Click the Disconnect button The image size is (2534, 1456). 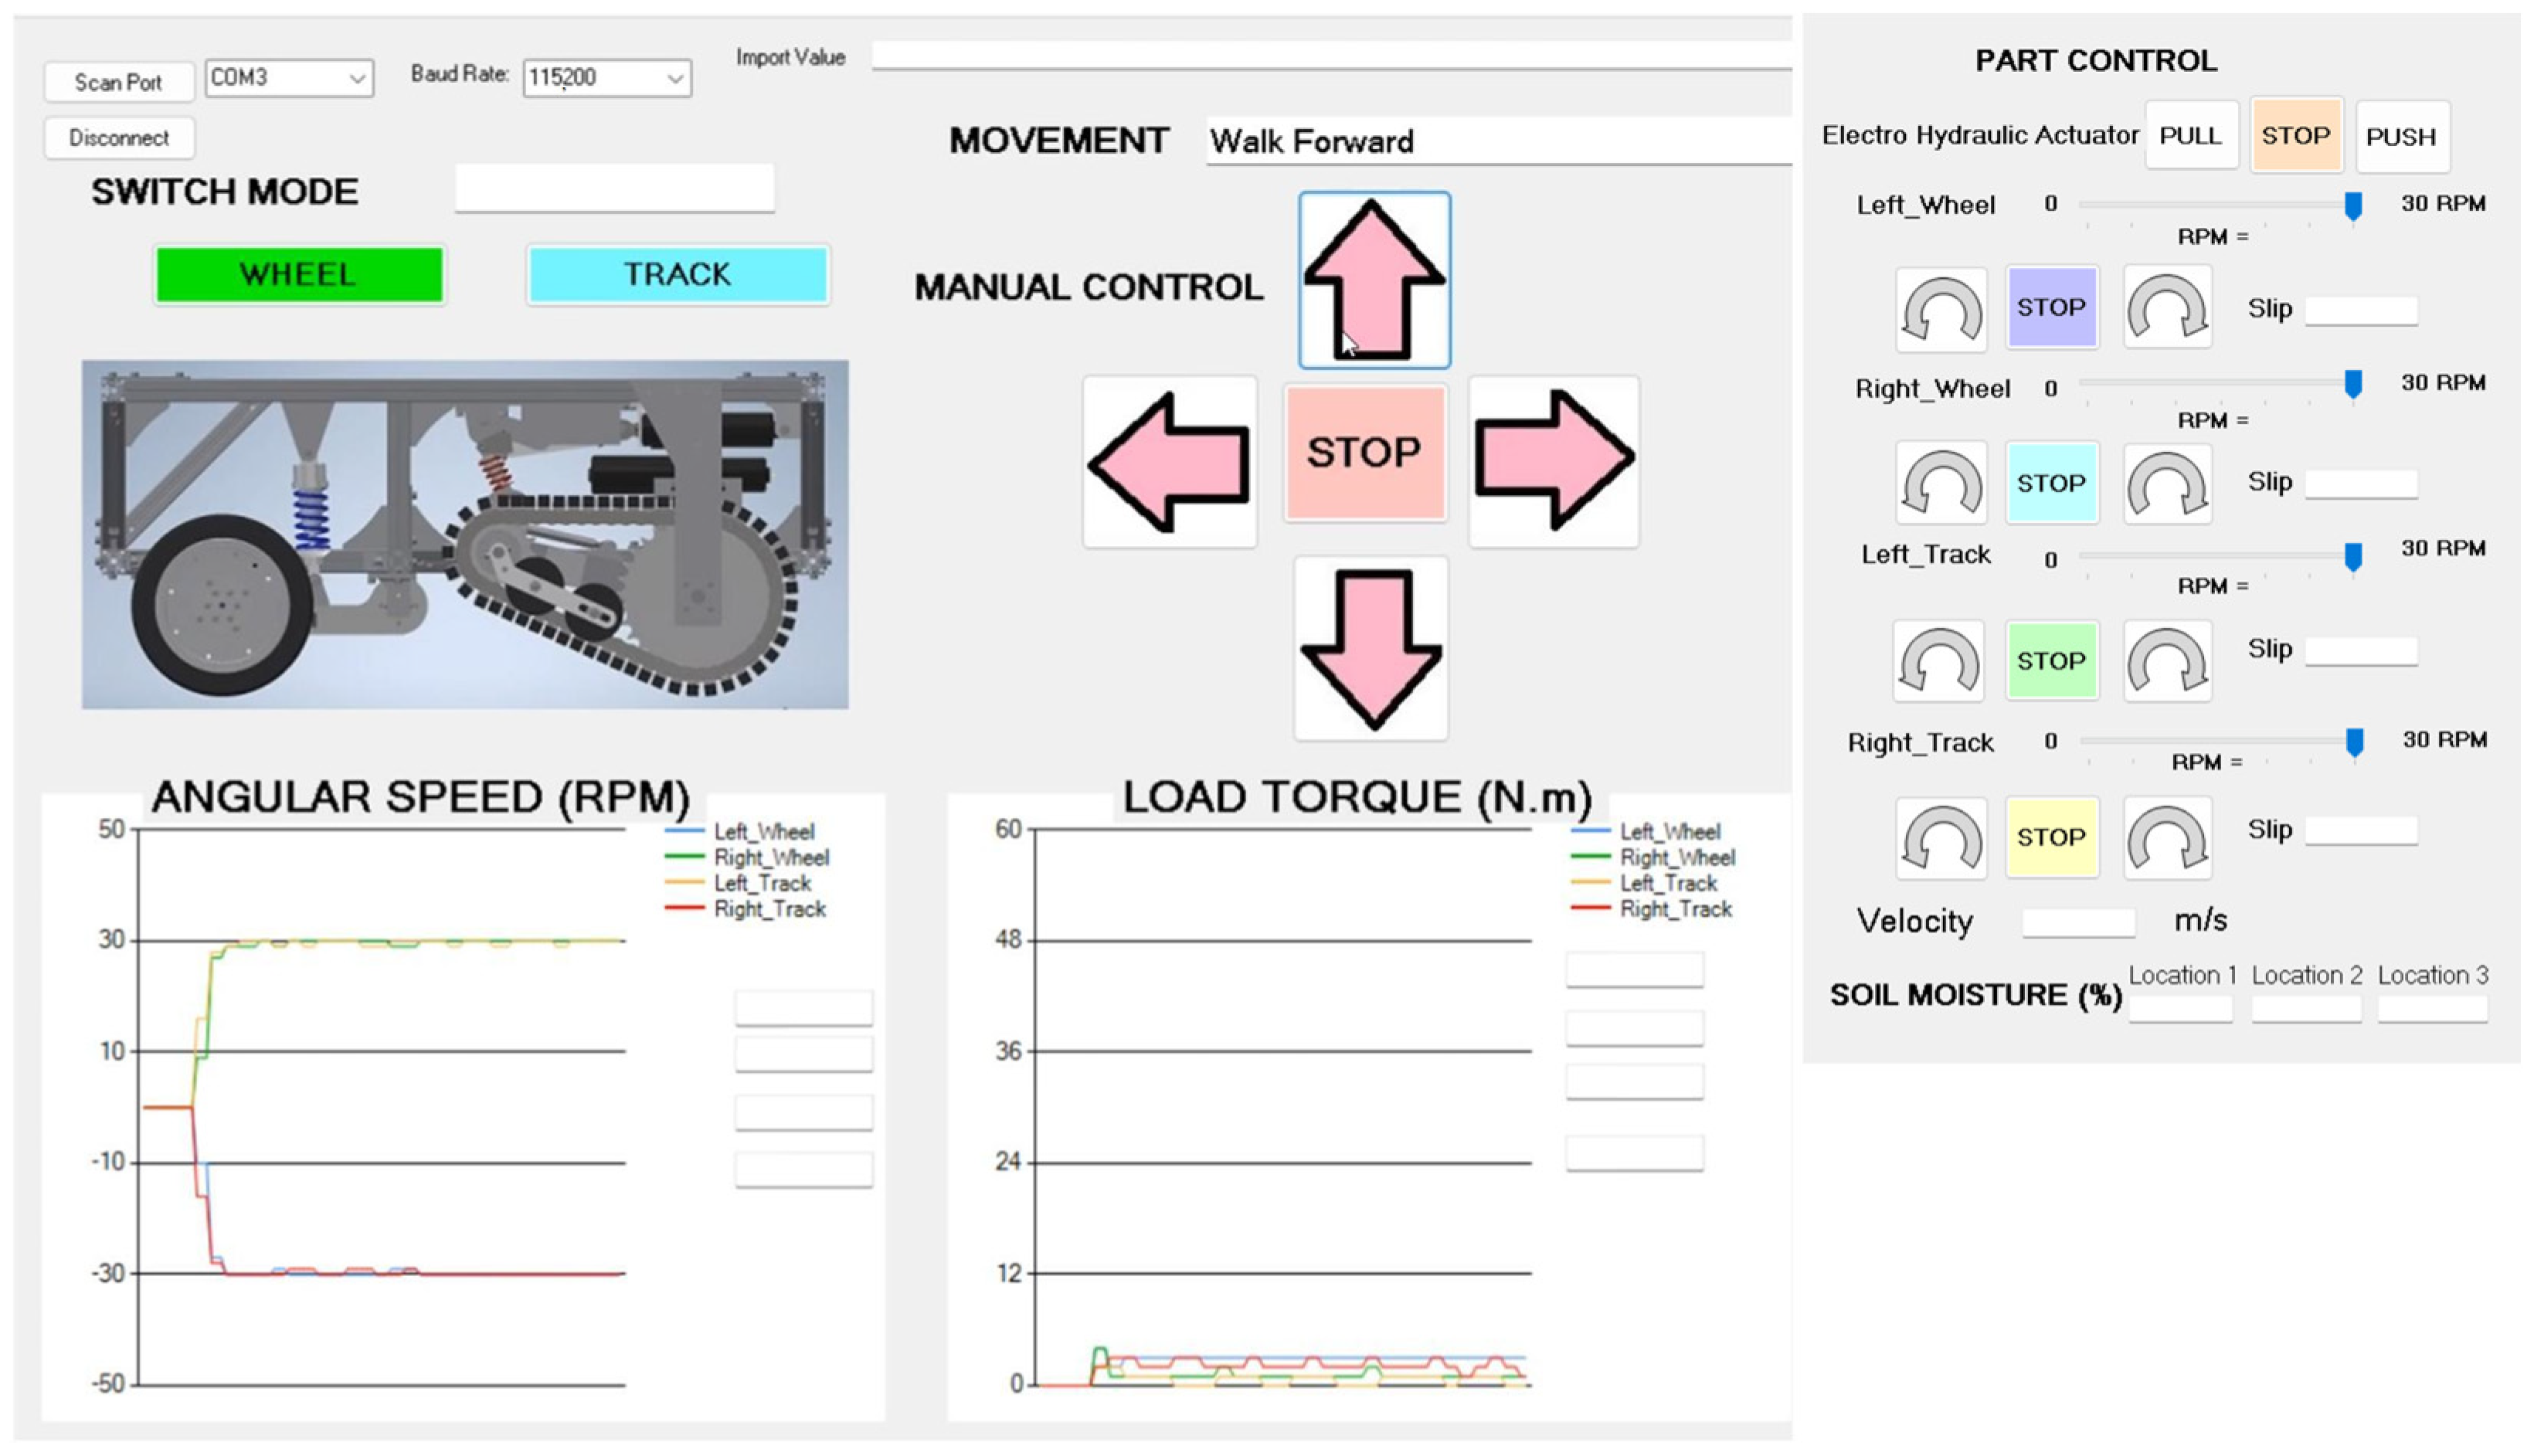click(x=118, y=138)
